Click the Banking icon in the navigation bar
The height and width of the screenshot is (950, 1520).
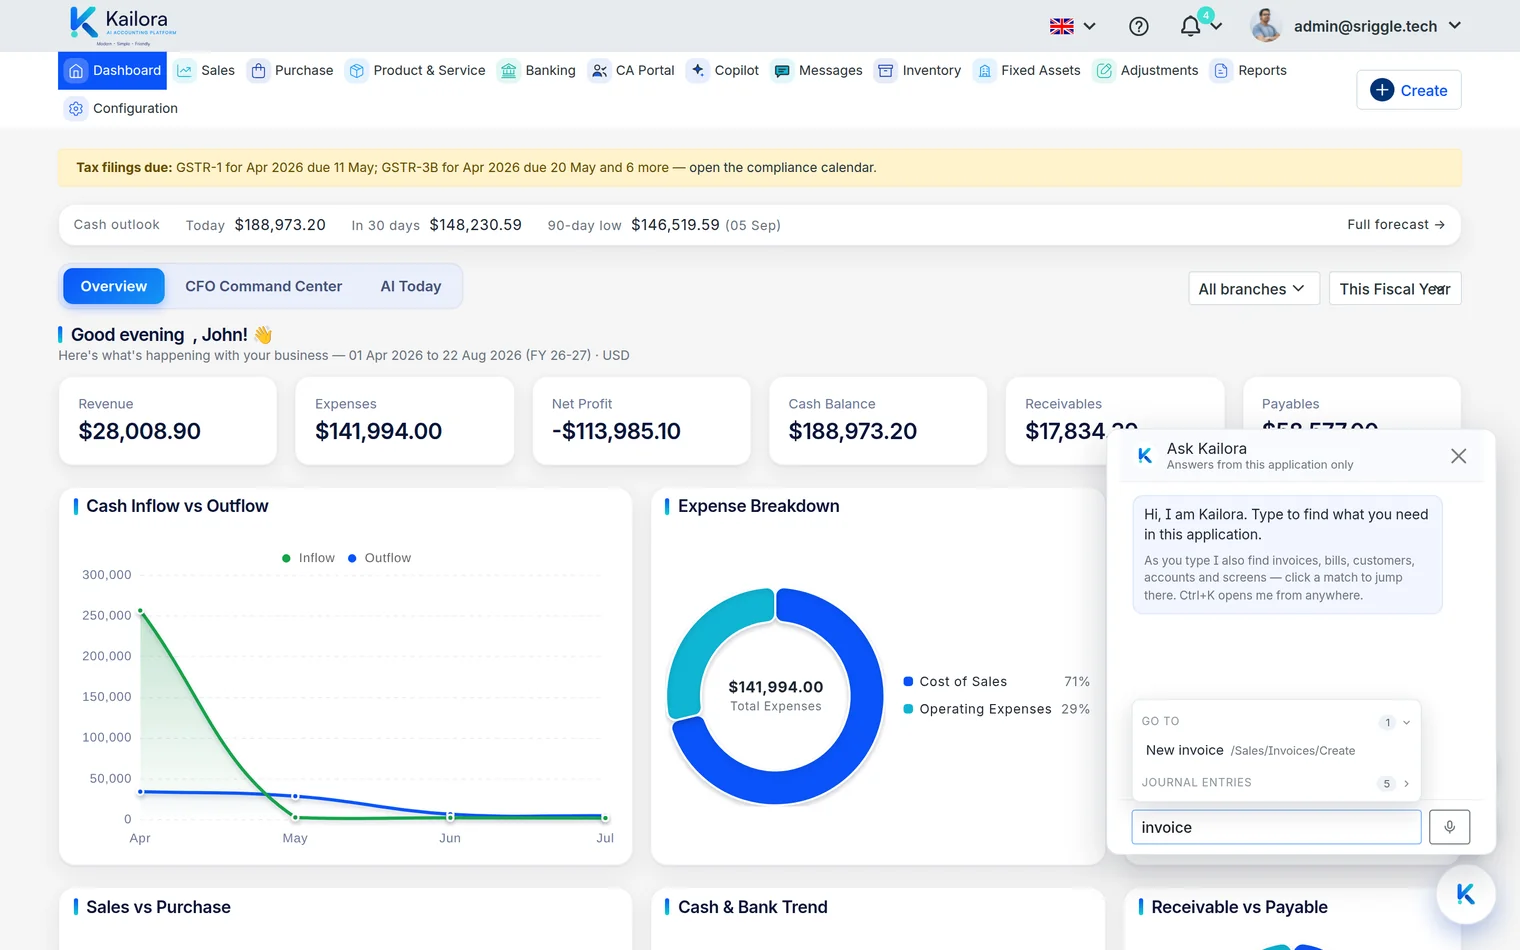pos(509,70)
